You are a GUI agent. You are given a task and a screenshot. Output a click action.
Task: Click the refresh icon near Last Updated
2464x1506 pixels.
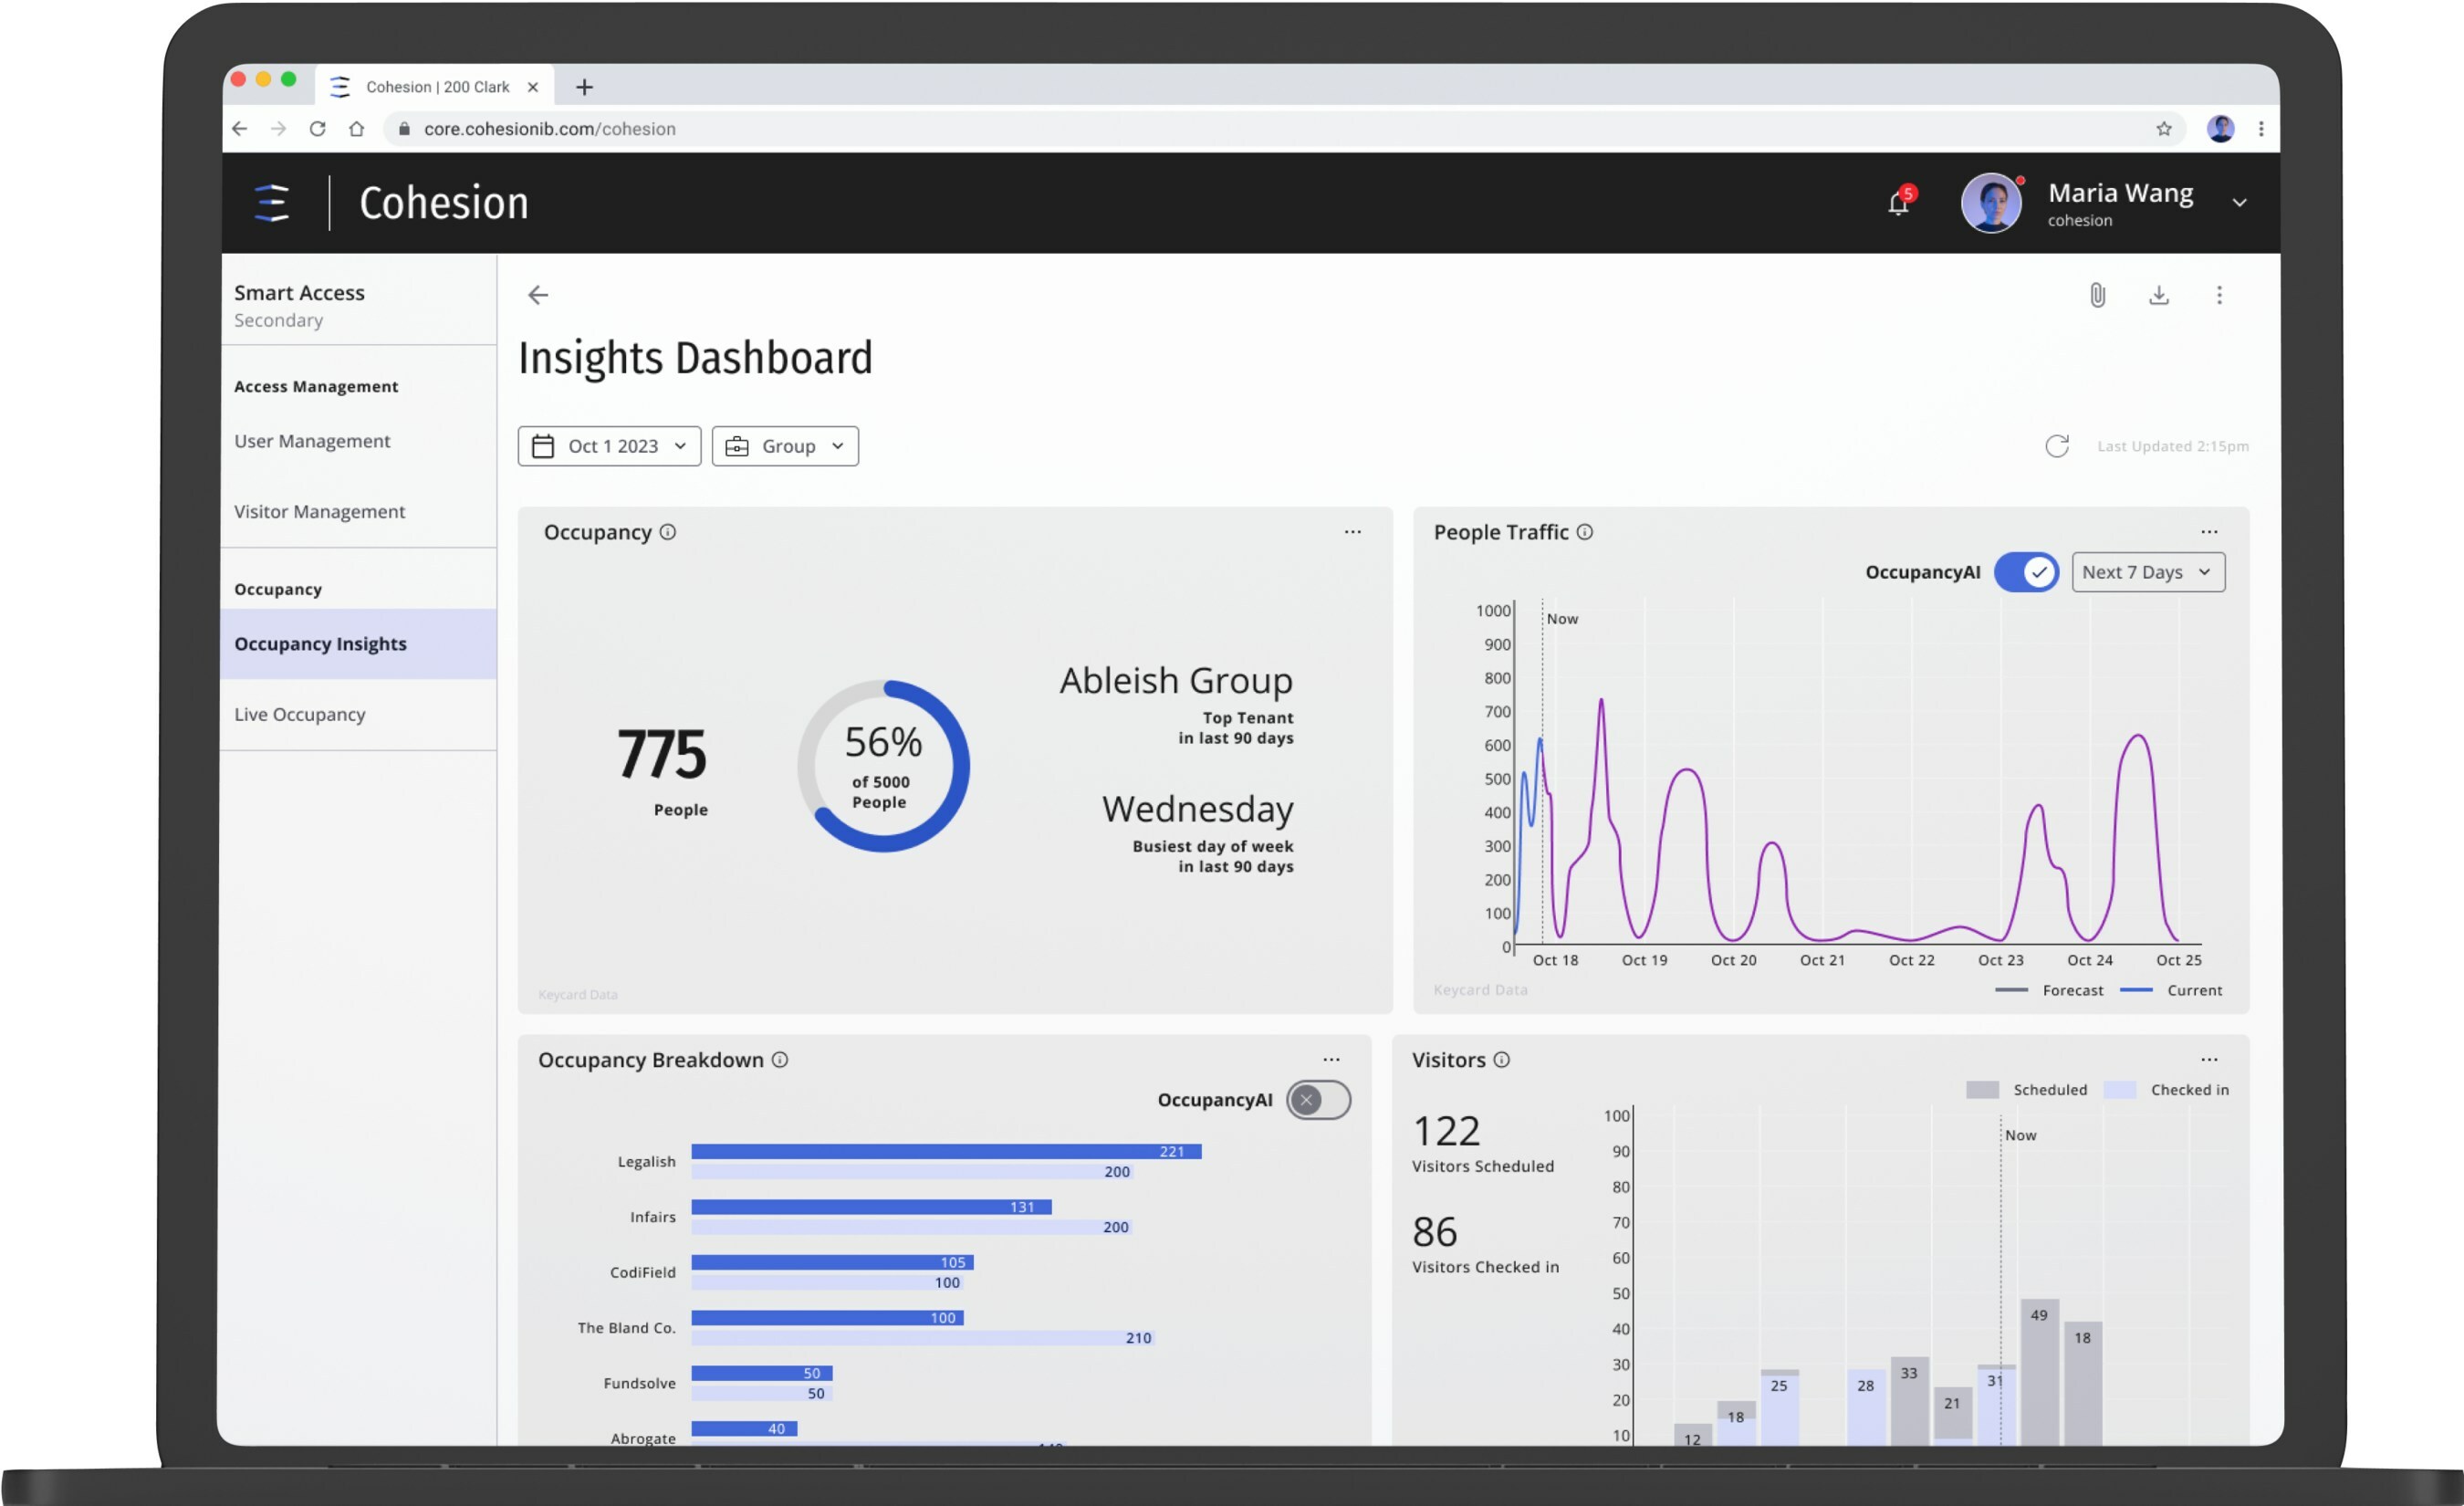point(2056,446)
